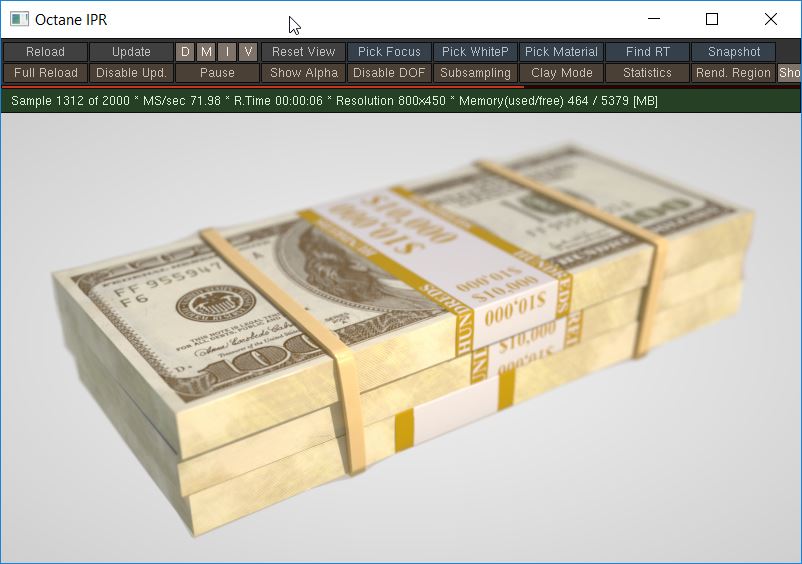Toggle Show Alpha
Image resolution: width=802 pixels, height=564 pixels.
pyautogui.click(x=303, y=73)
